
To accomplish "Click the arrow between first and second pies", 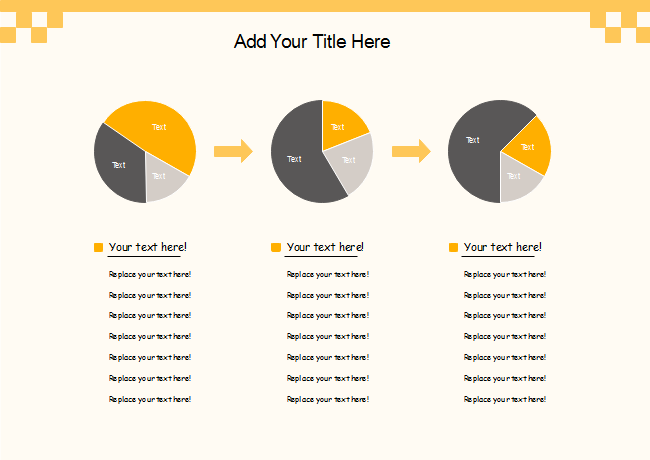I will 233,151.
